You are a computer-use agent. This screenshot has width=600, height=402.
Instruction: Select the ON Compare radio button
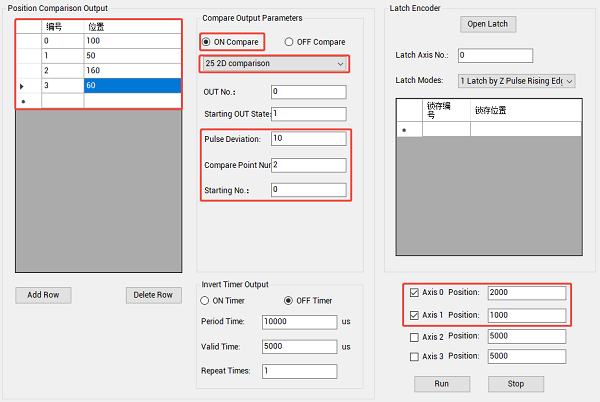pos(207,42)
